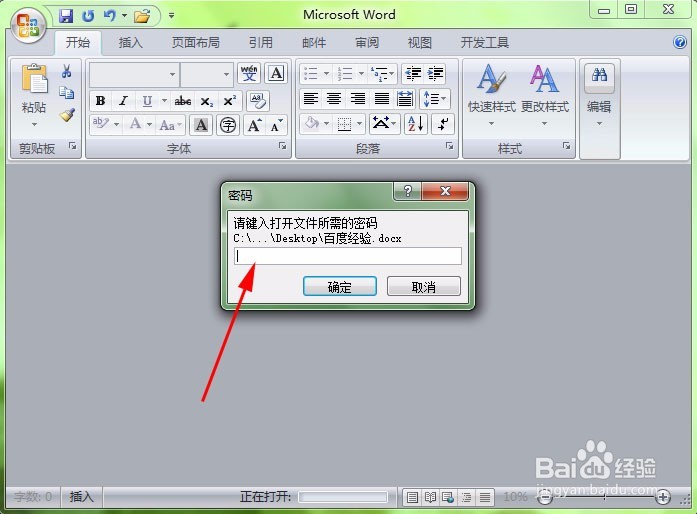Click the bullets list icon
This screenshot has height=514, width=697.
(x=311, y=73)
